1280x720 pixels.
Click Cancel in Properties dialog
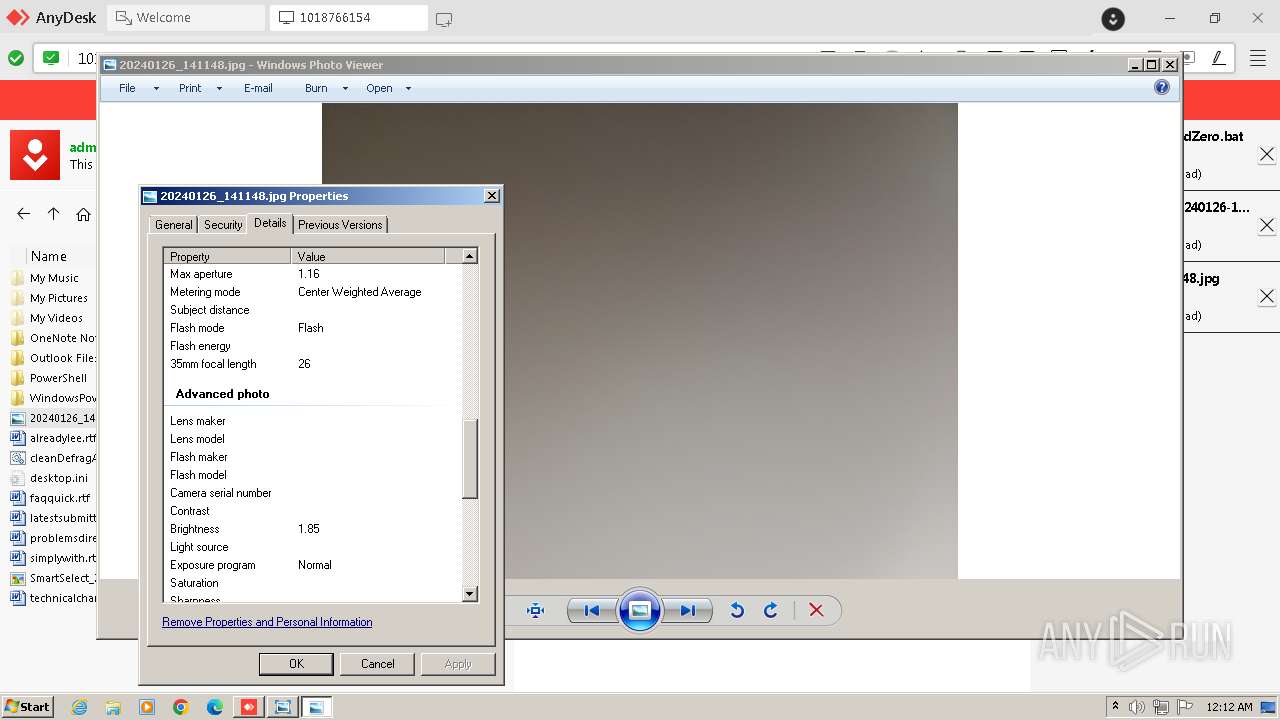378,664
